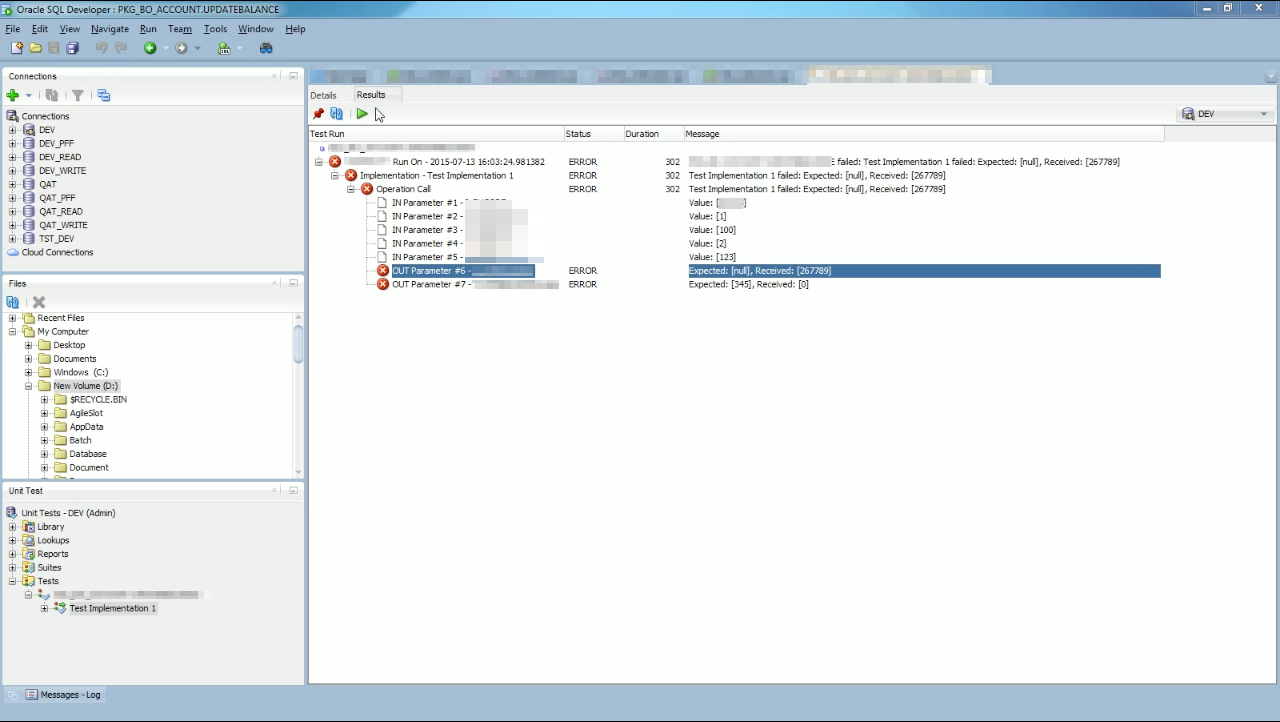Click the green plus New Connection icon
The image size is (1280, 722).
coord(13,95)
